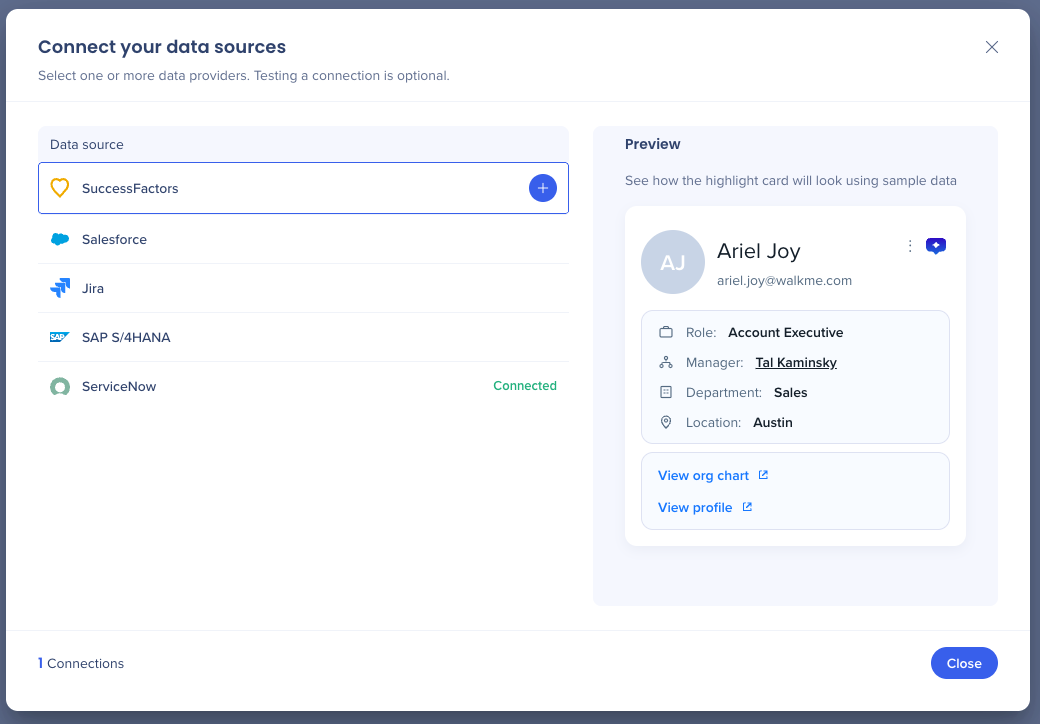Click the plus button to add SuccessFactors
Screen dimensions: 1040x724
tap(543, 188)
